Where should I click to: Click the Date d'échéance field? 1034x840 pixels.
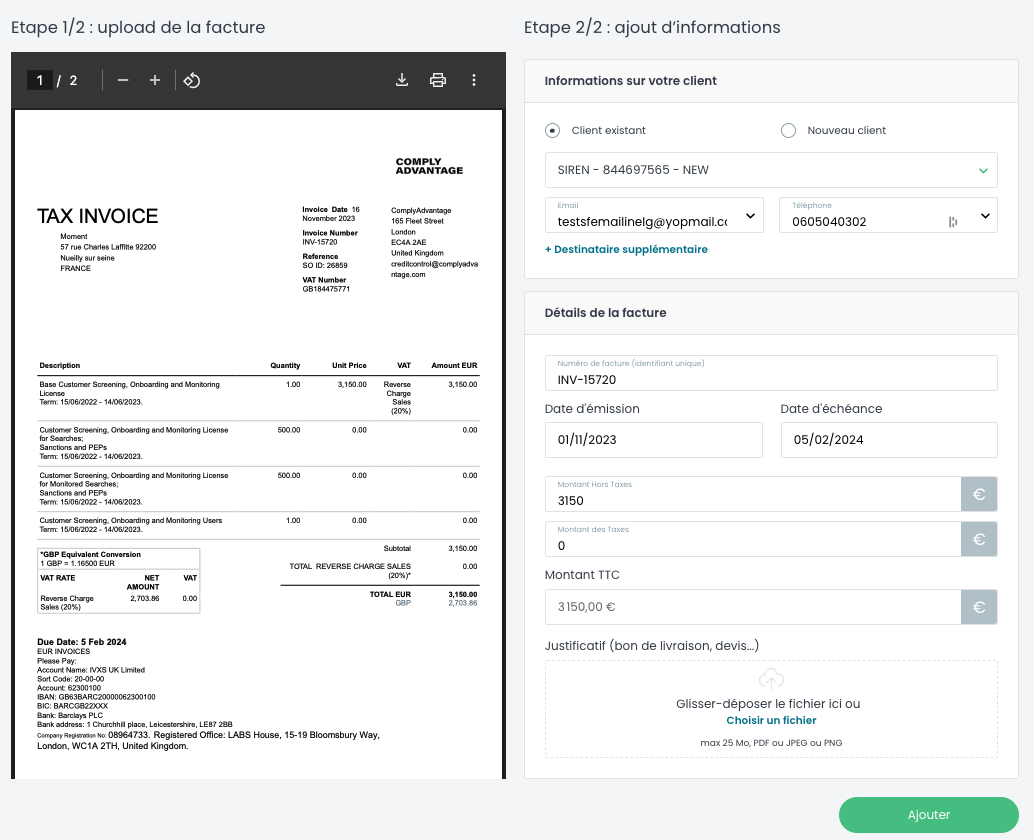pyautogui.click(x=889, y=440)
